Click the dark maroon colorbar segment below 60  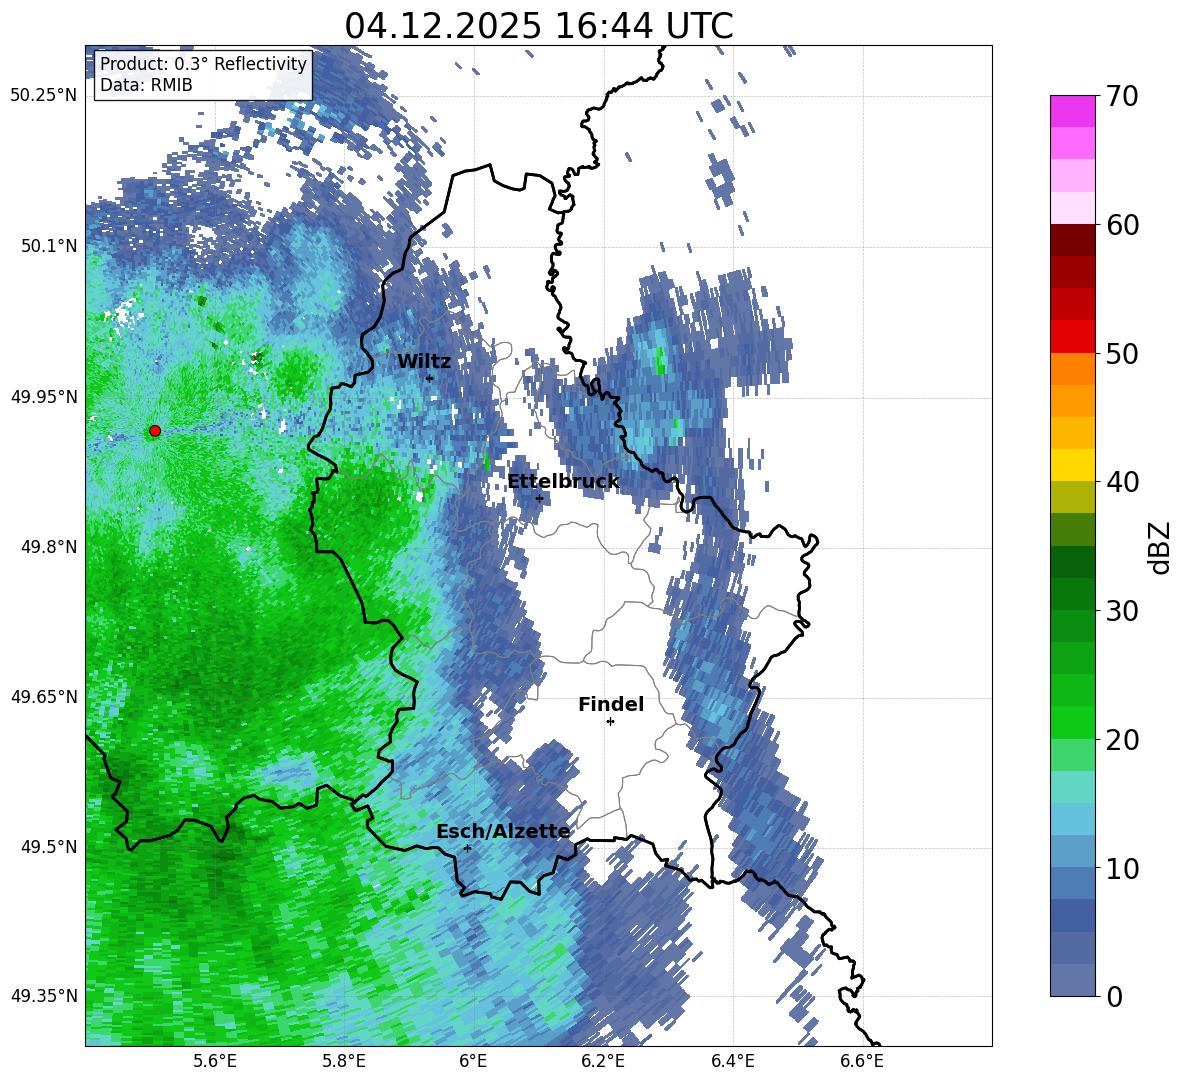pos(1072,240)
